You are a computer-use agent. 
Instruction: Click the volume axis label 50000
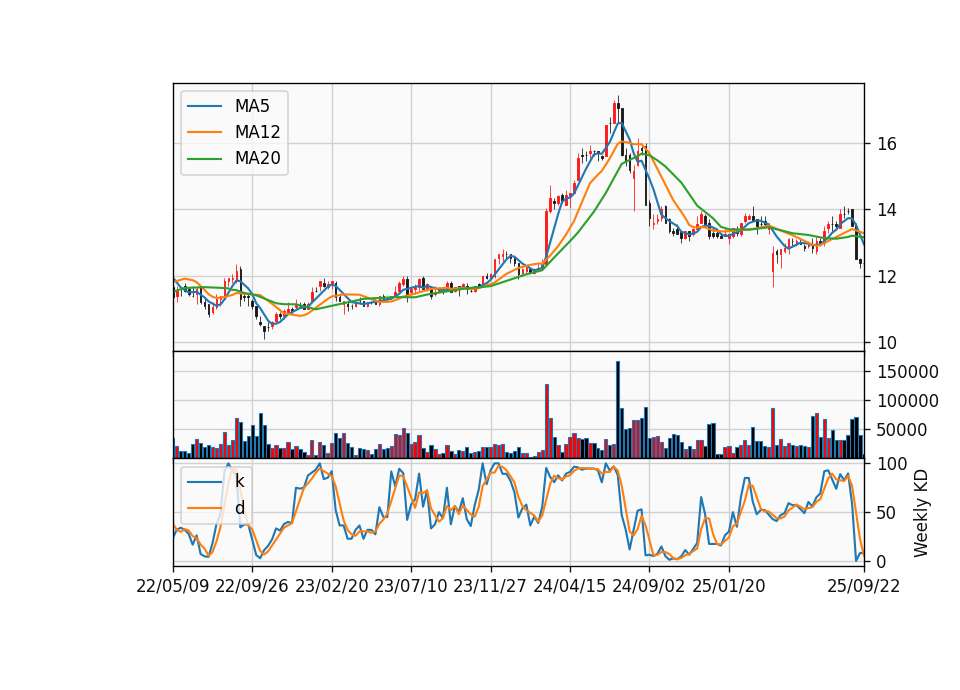[x=902, y=430]
